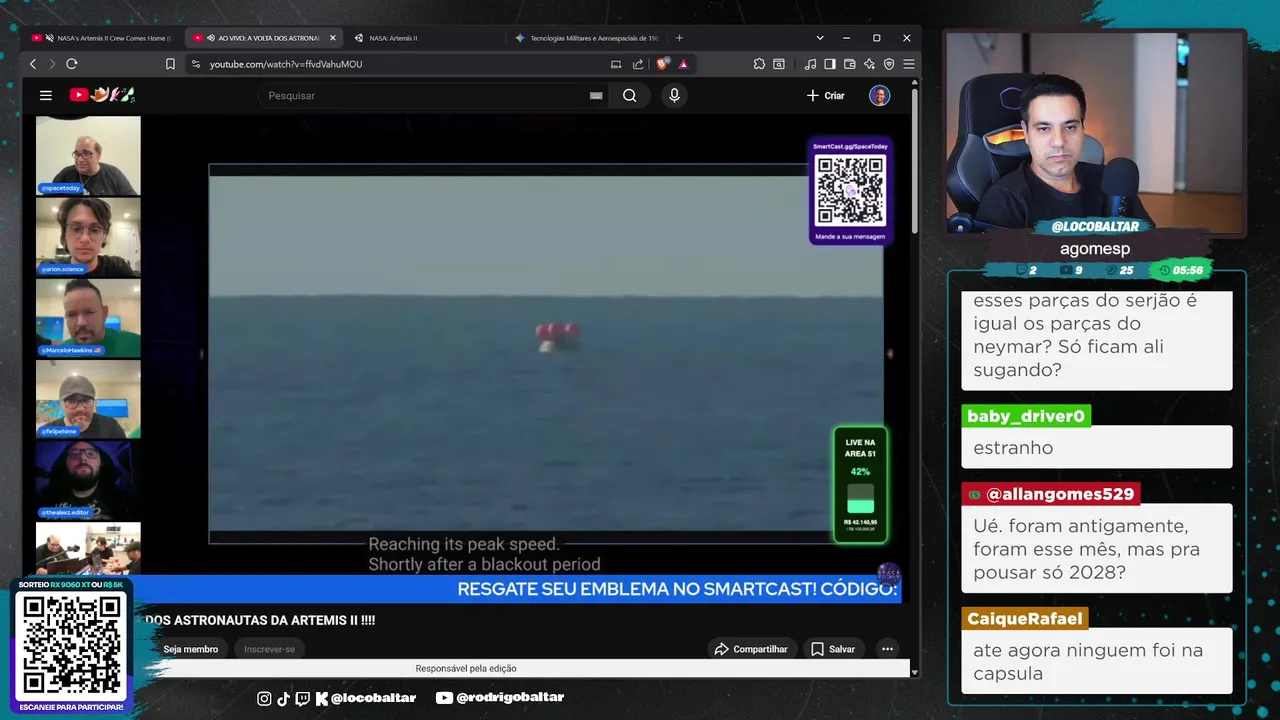Open Brave Shields lion icon
Viewport: 1280px width, 720px height.
(x=662, y=64)
